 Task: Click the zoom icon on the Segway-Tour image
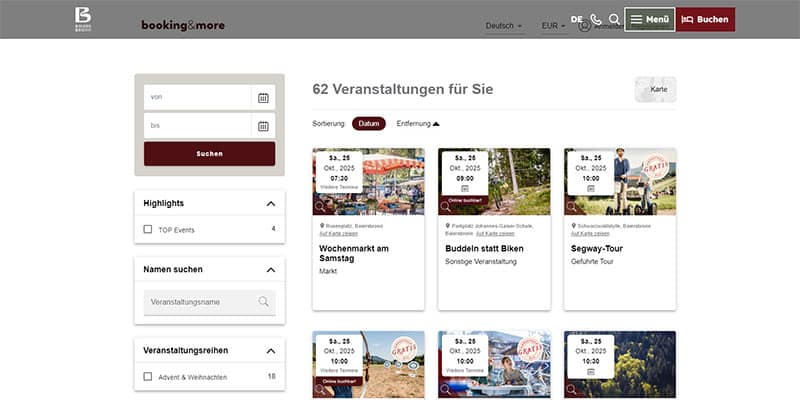pos(572,207)
